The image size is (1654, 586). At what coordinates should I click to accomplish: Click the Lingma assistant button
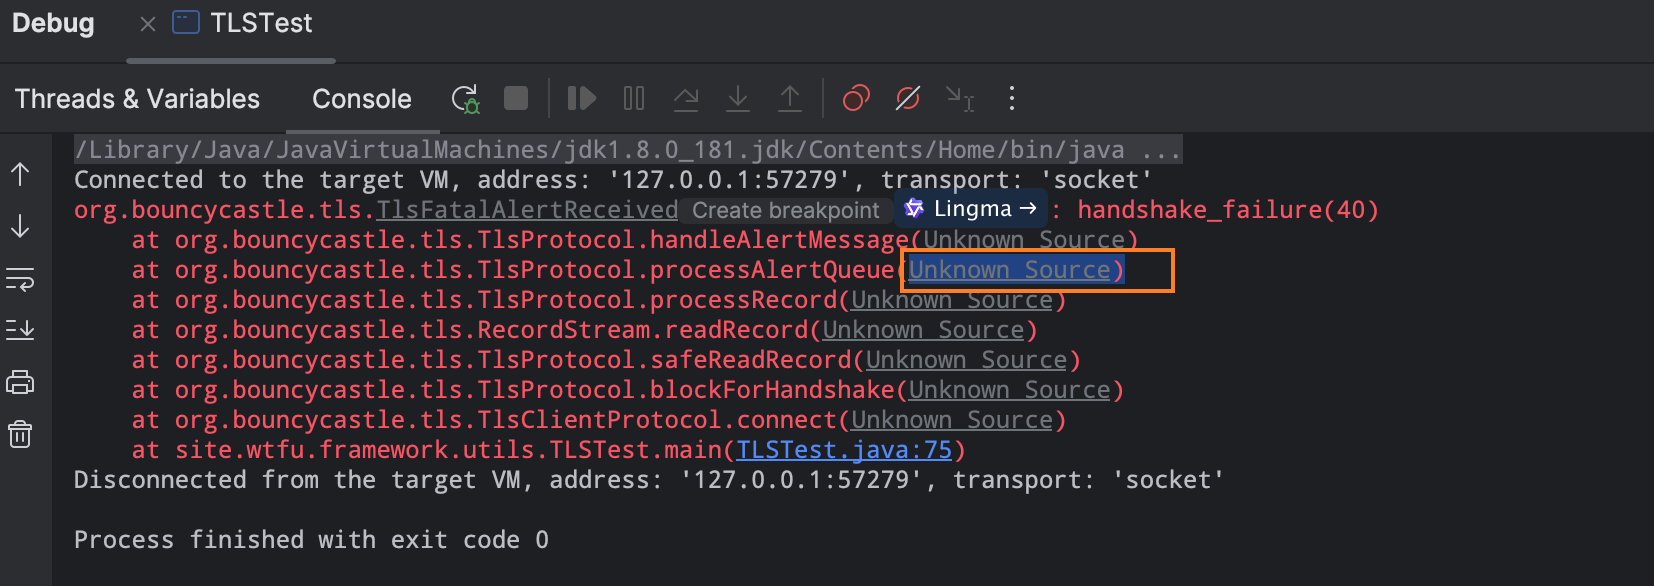(x=970, y=209)
